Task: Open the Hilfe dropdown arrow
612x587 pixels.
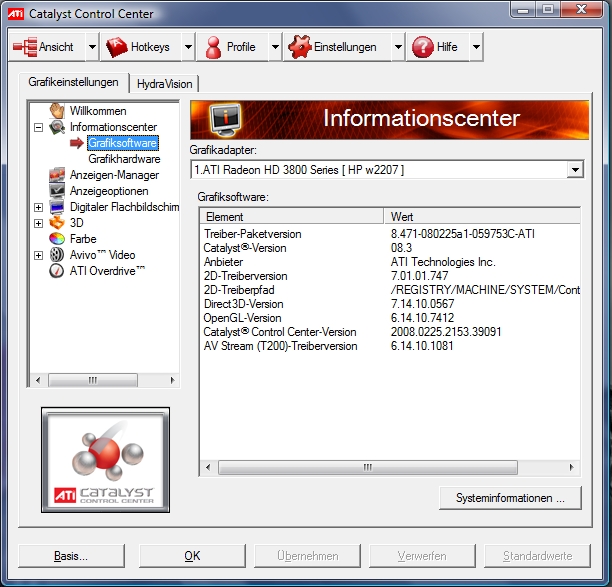Action: (476, 47)
